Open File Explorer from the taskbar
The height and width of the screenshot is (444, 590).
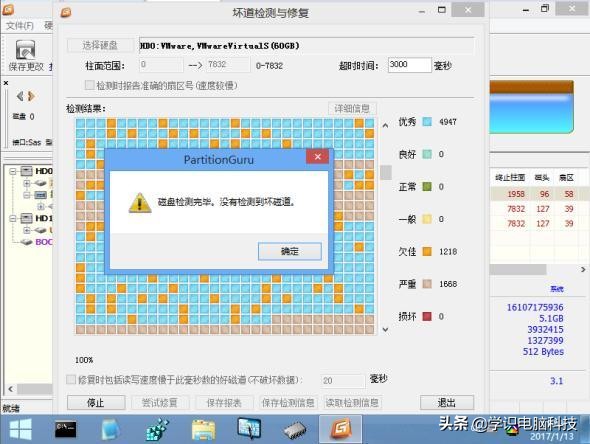pyautogui.click(x=204, y=430)
